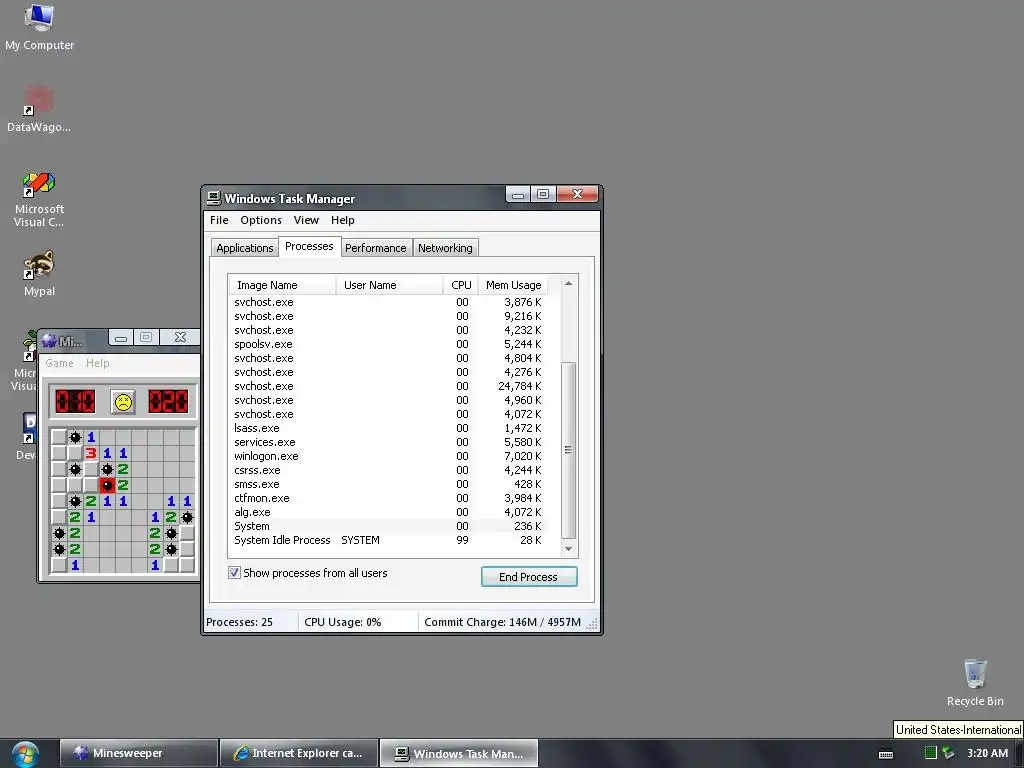
Task: Click the Minesweeper window title icon
Action: (x=50, y=340)
